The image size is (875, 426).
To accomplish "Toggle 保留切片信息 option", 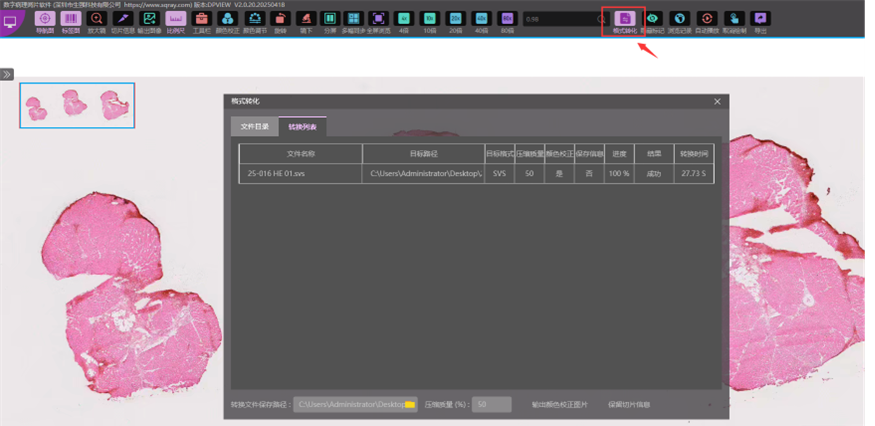I will [629, 404].
